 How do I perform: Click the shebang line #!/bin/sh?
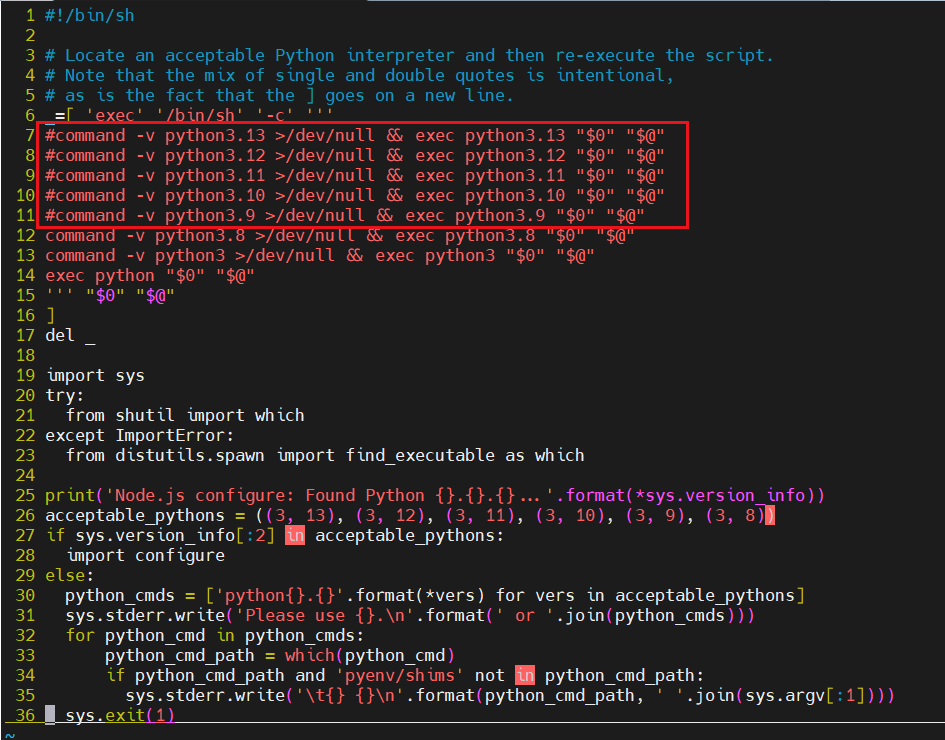point(89,15)
